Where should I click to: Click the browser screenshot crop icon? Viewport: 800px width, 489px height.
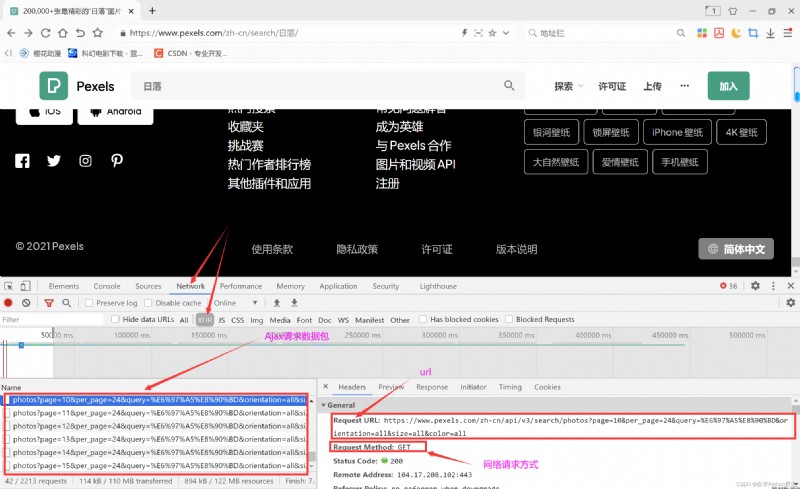click(x=753, y=33)
